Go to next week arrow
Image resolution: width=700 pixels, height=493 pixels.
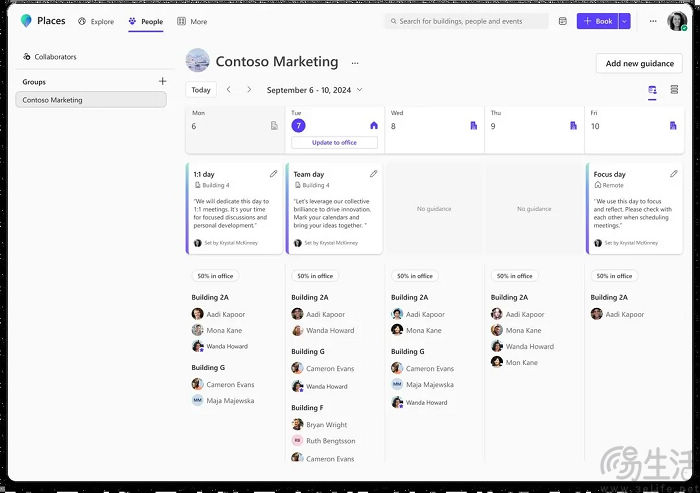(249, 90)
